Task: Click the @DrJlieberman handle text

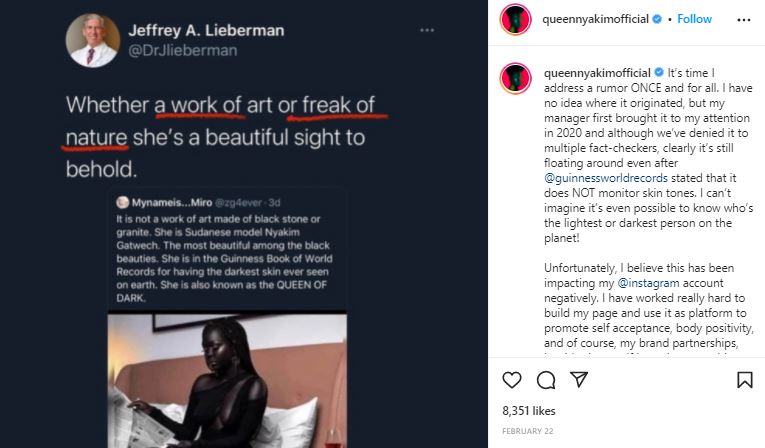Action: pos(181,50)
